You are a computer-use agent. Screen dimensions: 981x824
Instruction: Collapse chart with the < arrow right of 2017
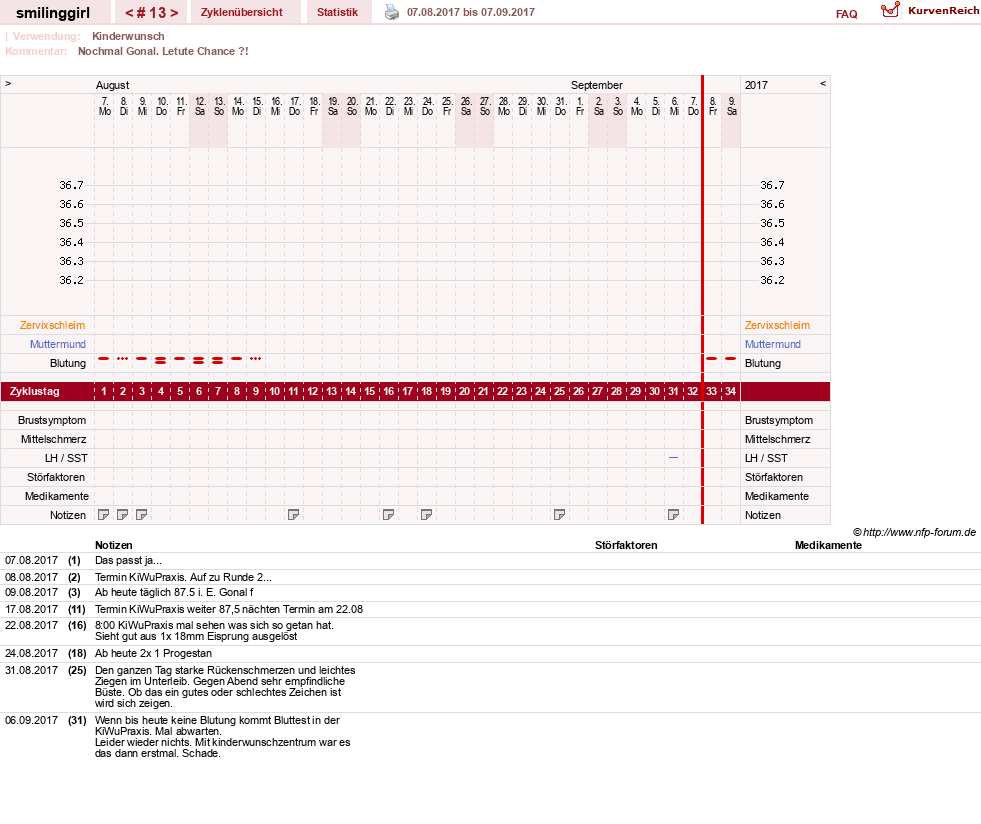(823, 84)
